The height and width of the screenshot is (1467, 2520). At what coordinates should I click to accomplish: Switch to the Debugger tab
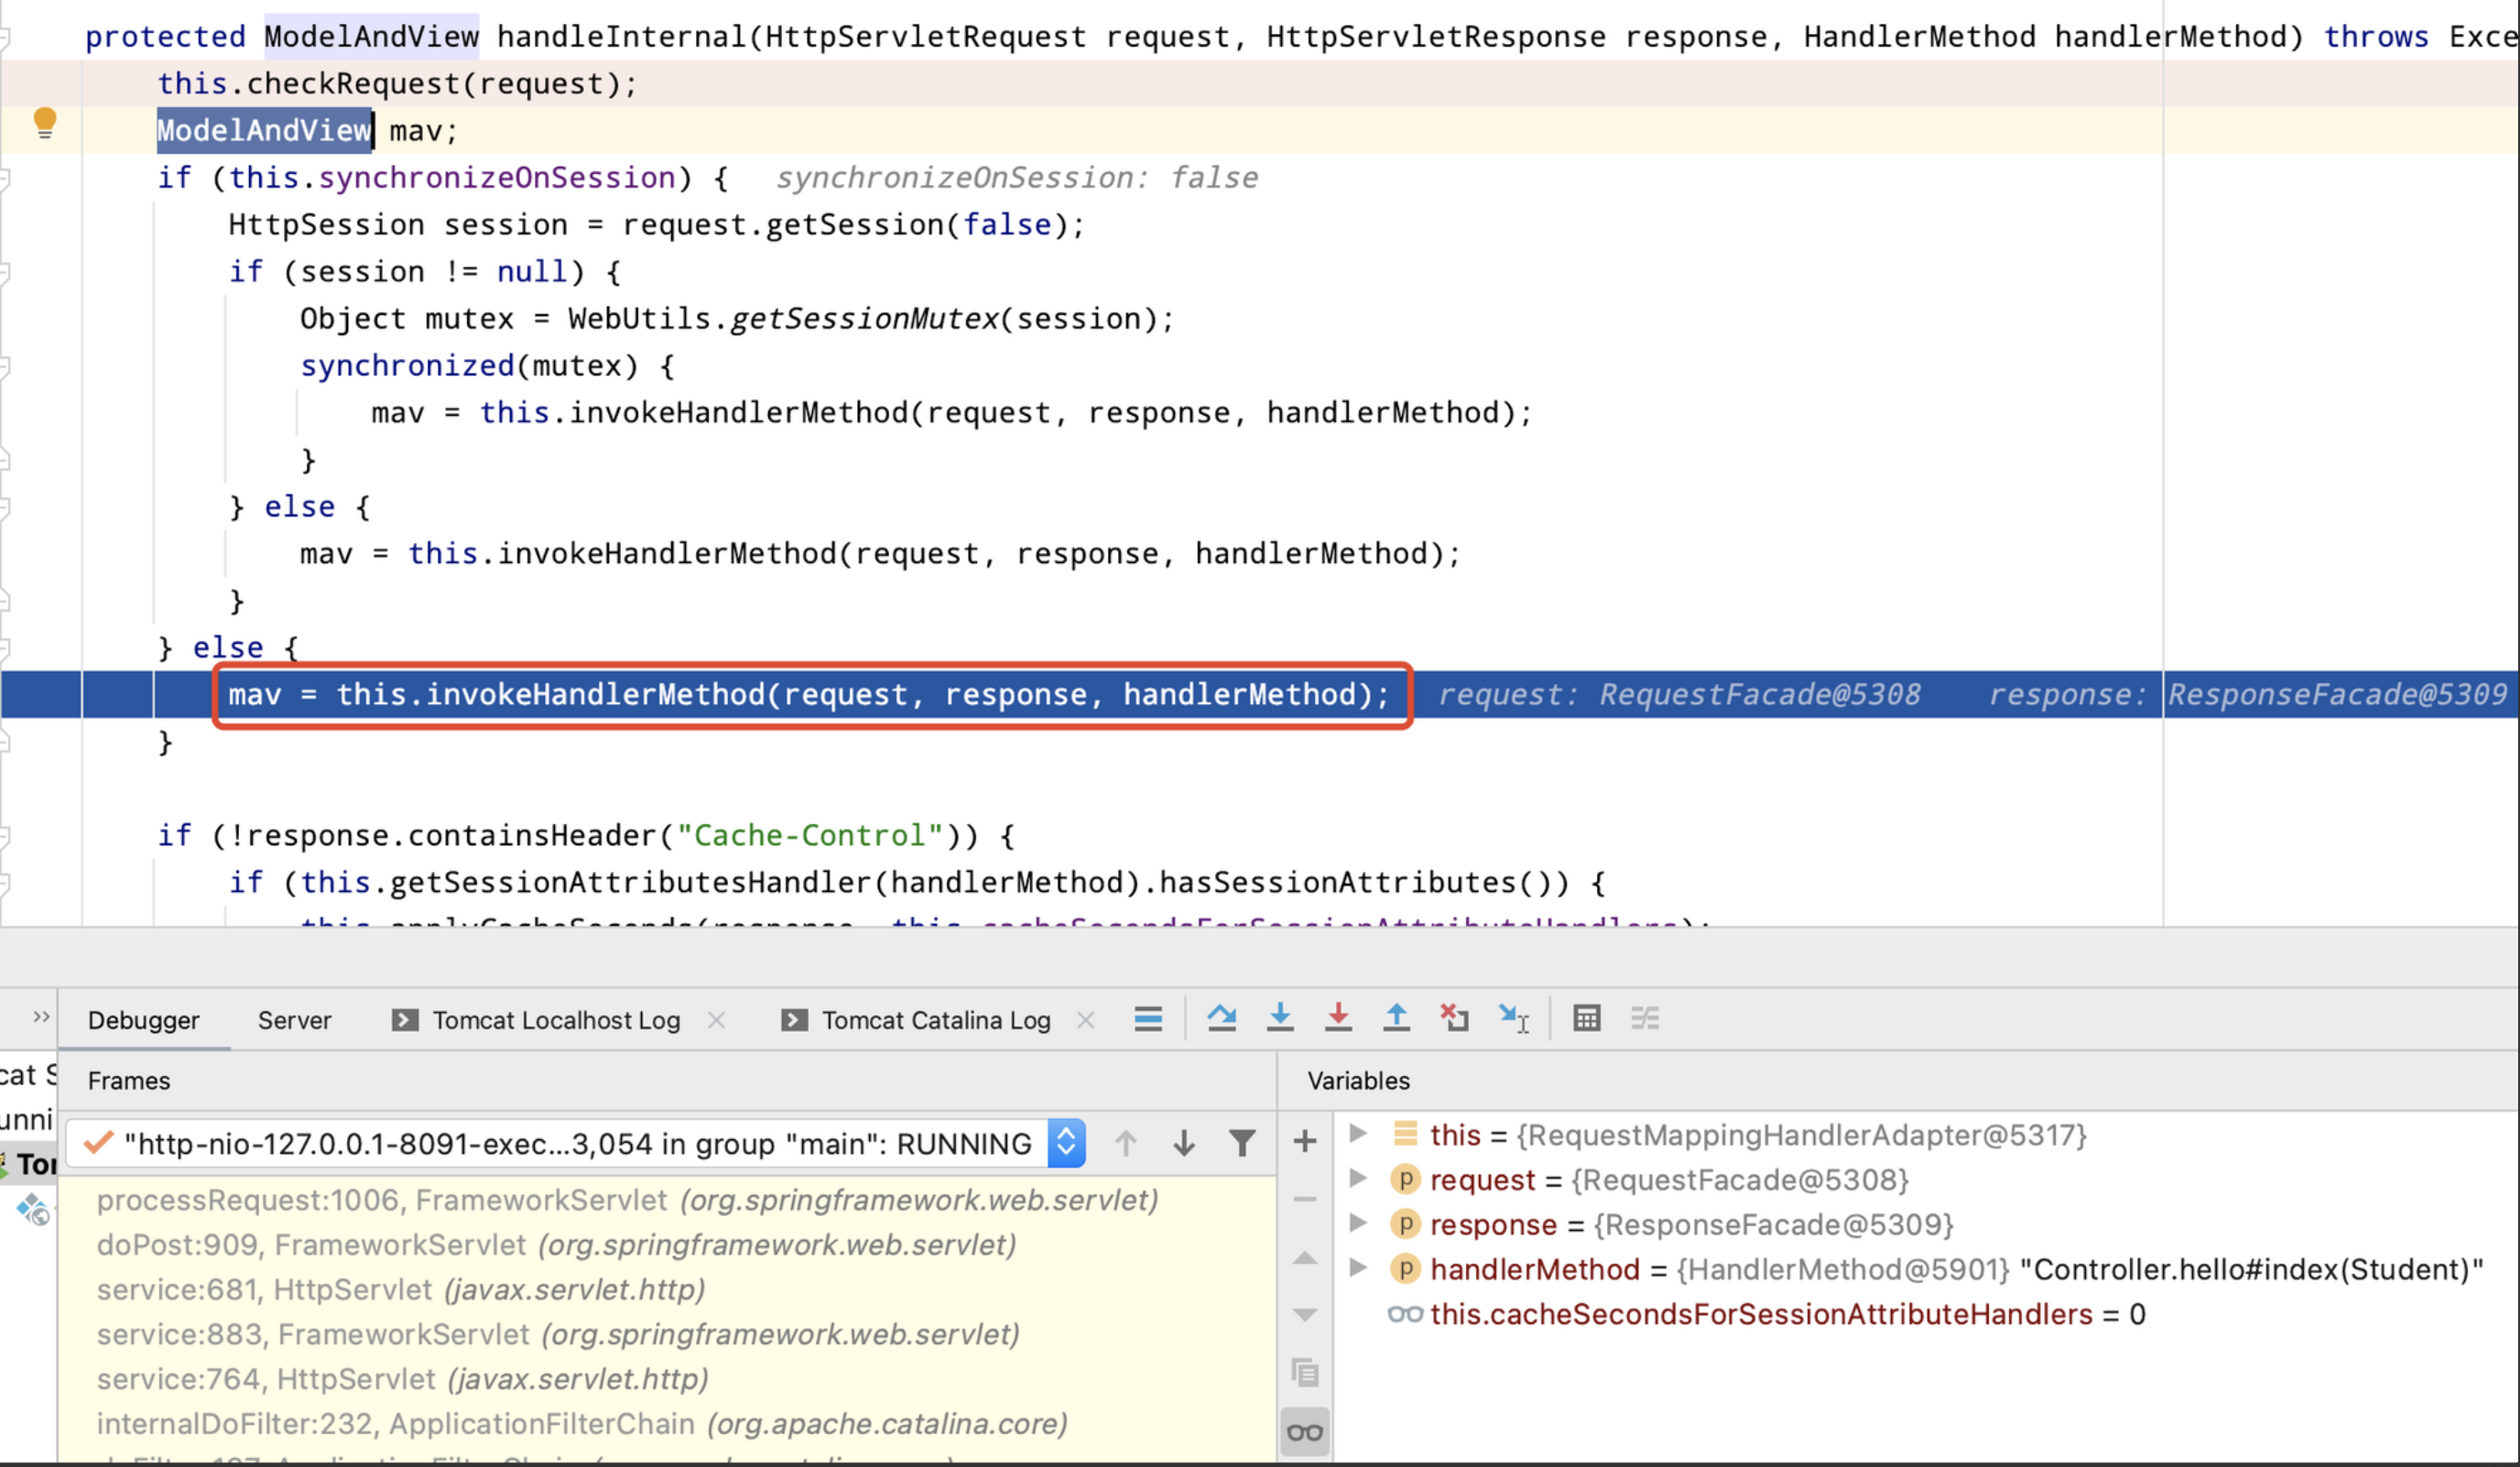[x=144, y=1020]
